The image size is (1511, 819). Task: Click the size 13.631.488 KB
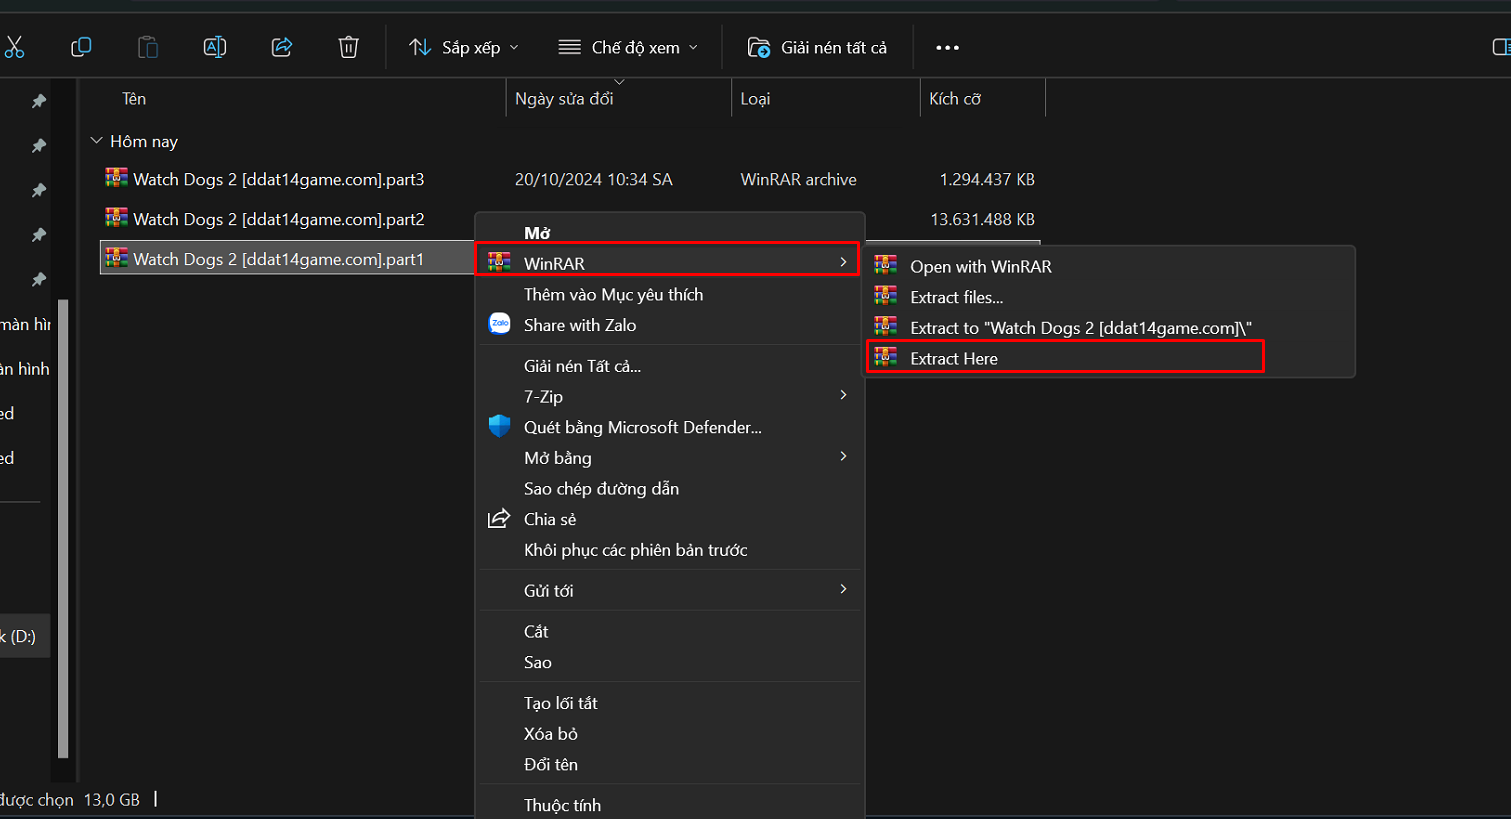point(982,219)
